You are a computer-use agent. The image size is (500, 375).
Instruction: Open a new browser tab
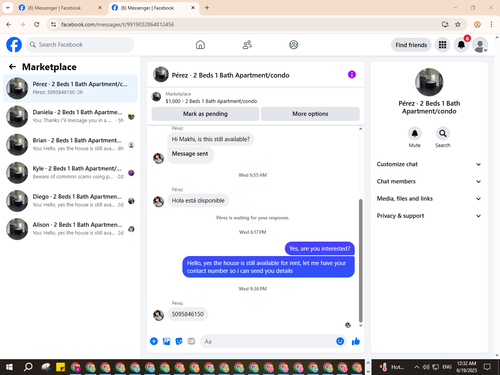point(207,8)
